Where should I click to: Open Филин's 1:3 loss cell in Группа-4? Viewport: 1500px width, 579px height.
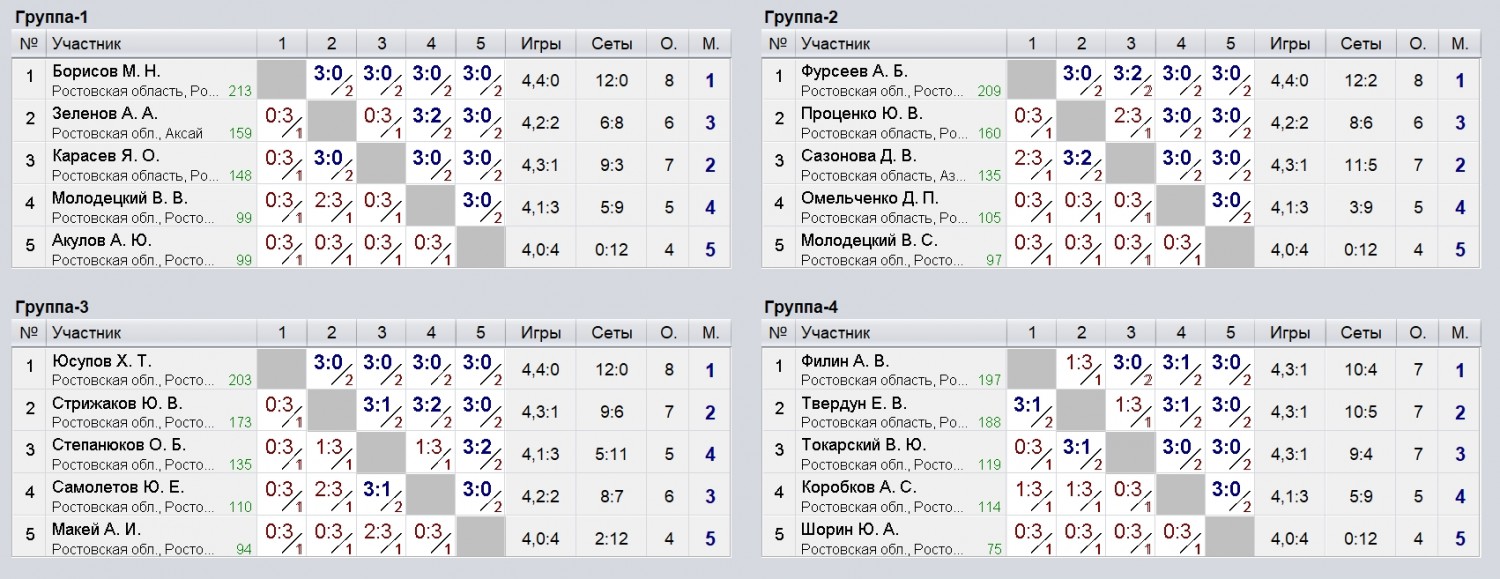pyautogui.click(x=1081, y=368)
